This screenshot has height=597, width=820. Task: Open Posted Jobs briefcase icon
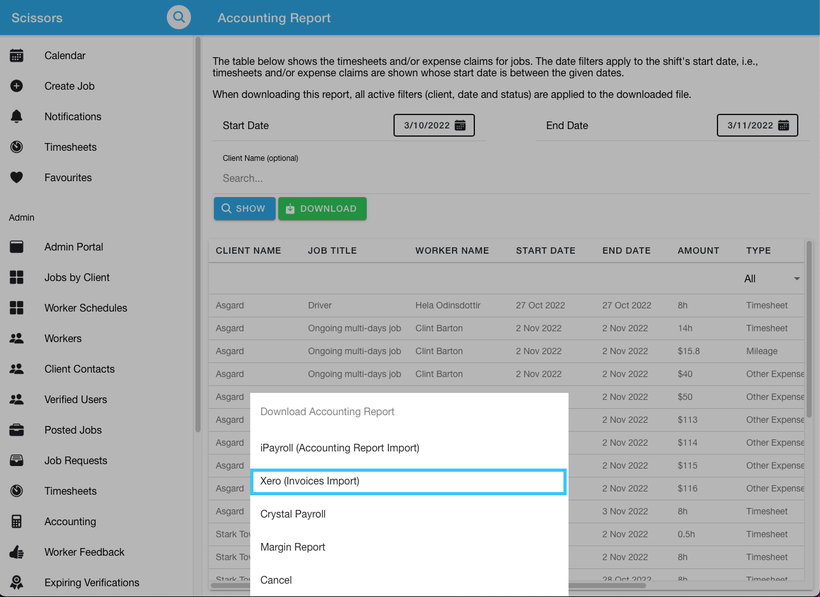point(17,430)
